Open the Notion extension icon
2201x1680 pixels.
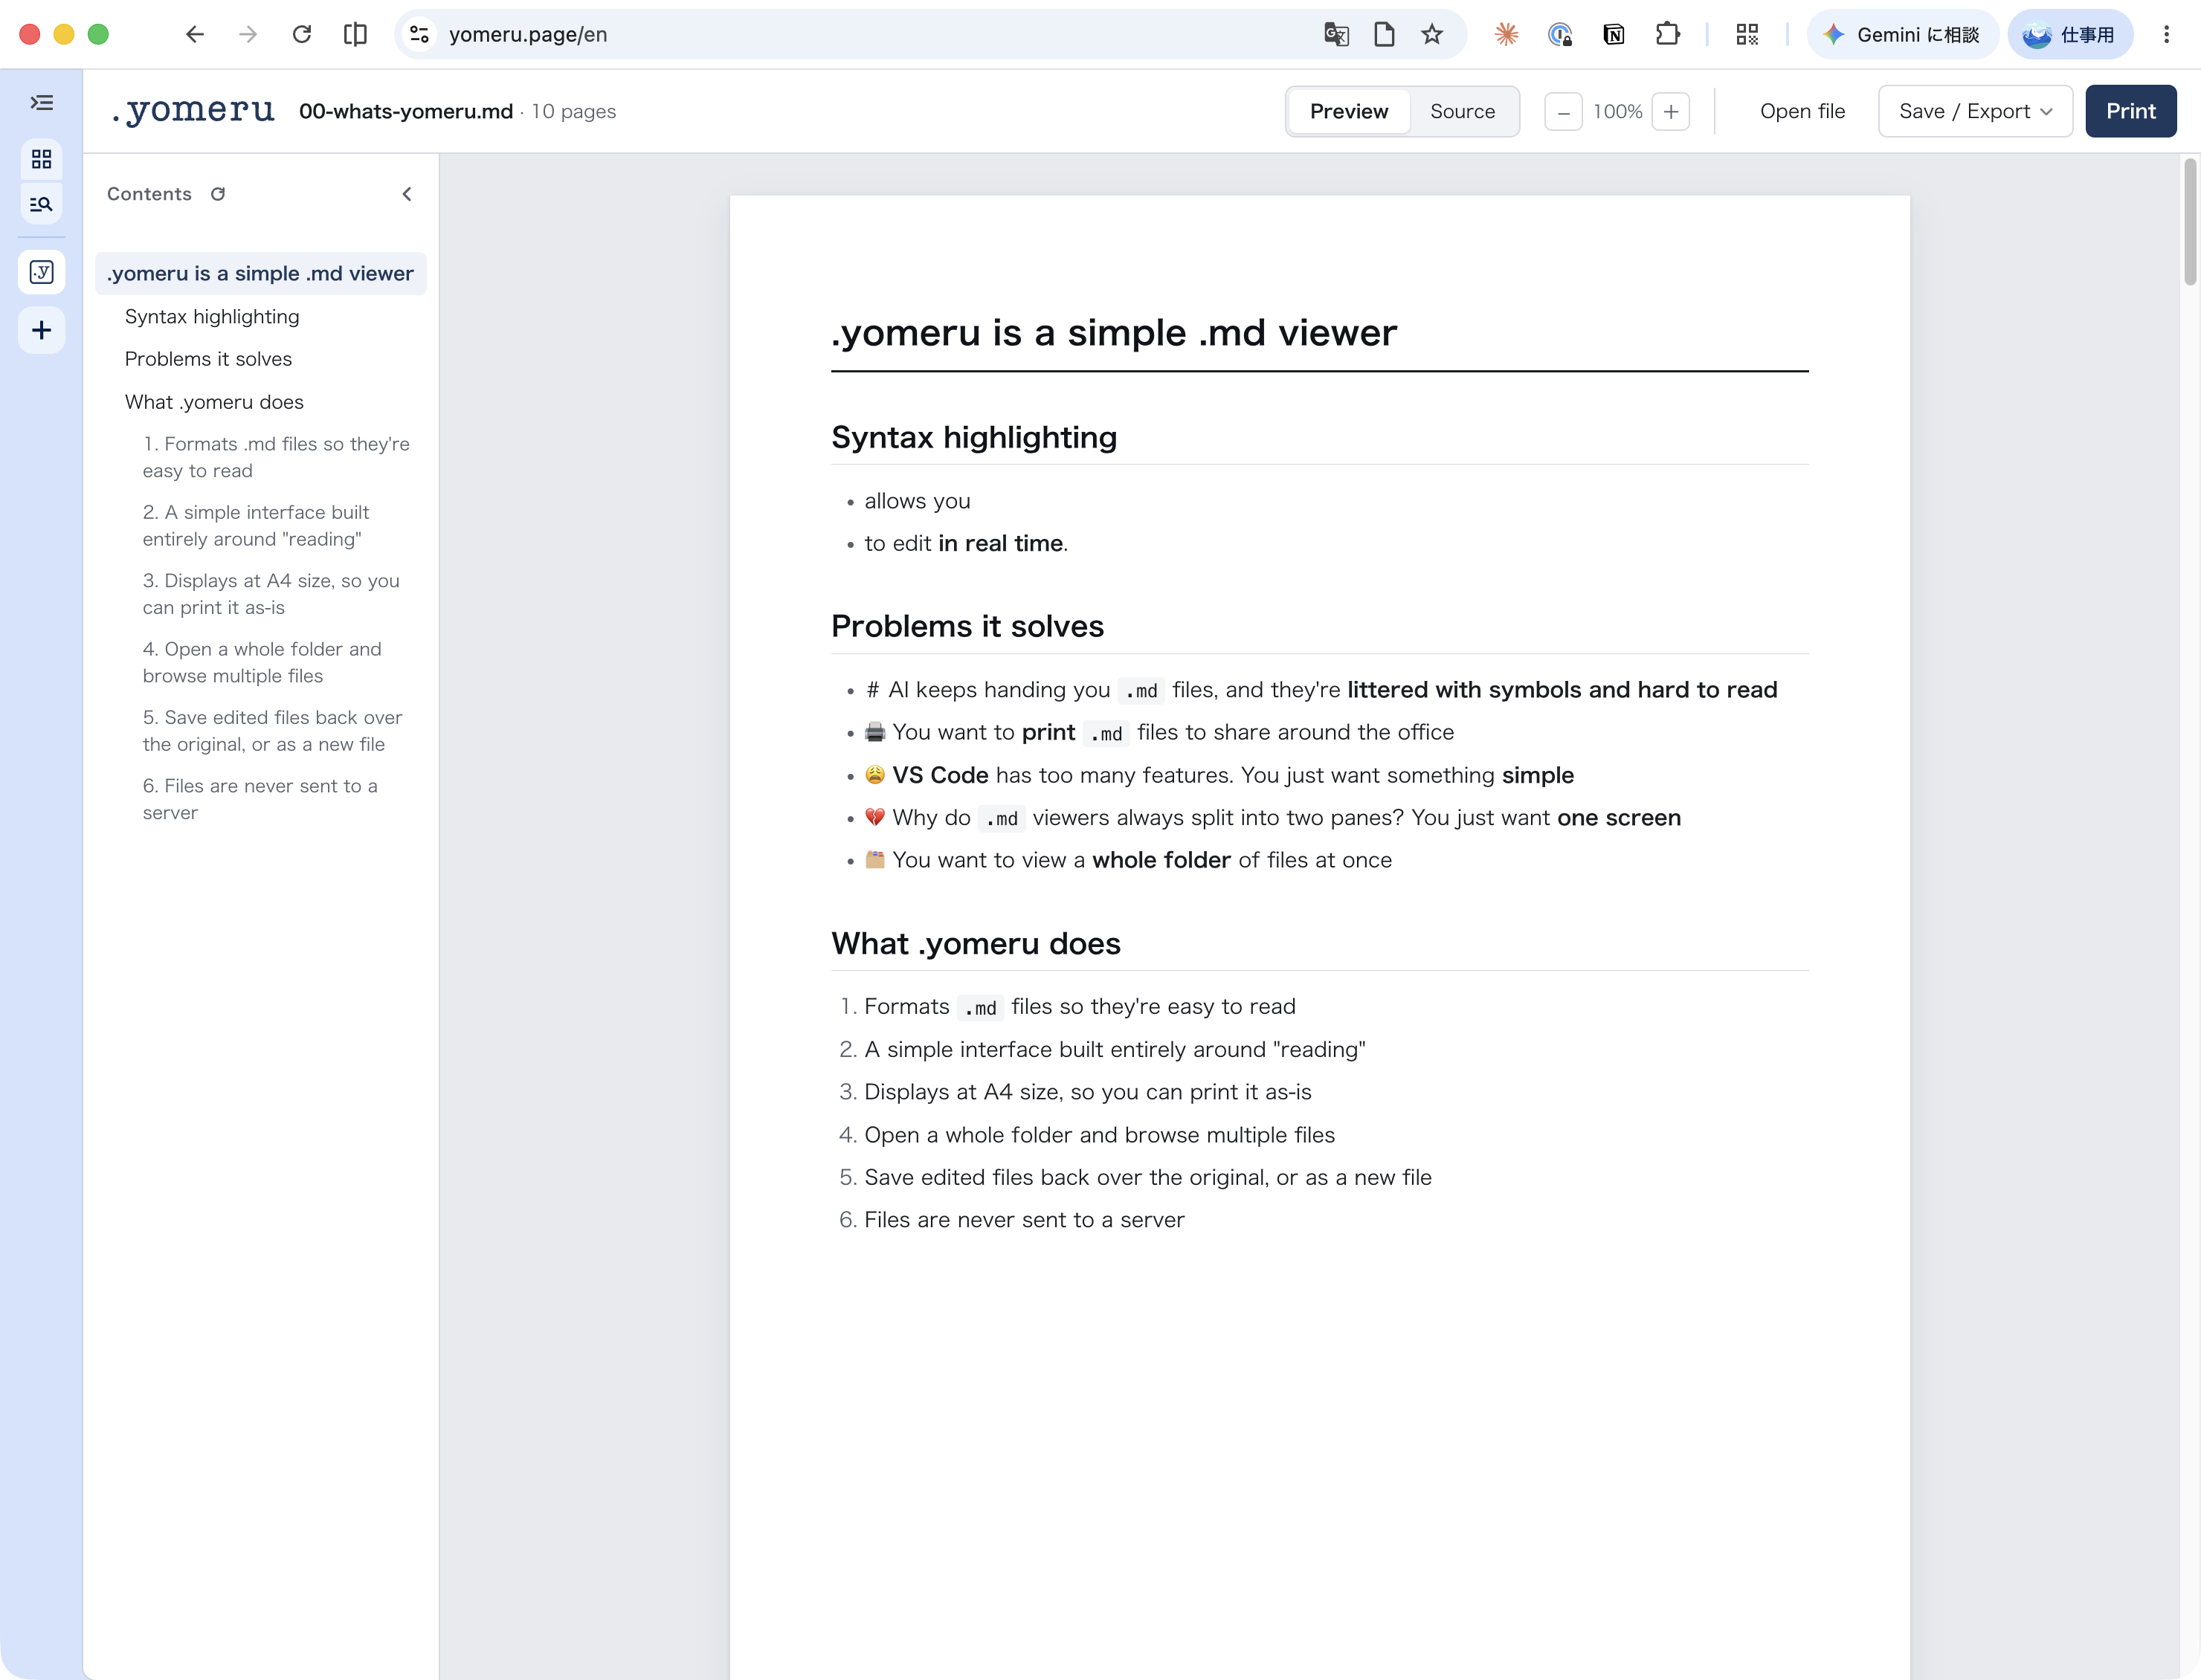click(x=1613, y=34)
